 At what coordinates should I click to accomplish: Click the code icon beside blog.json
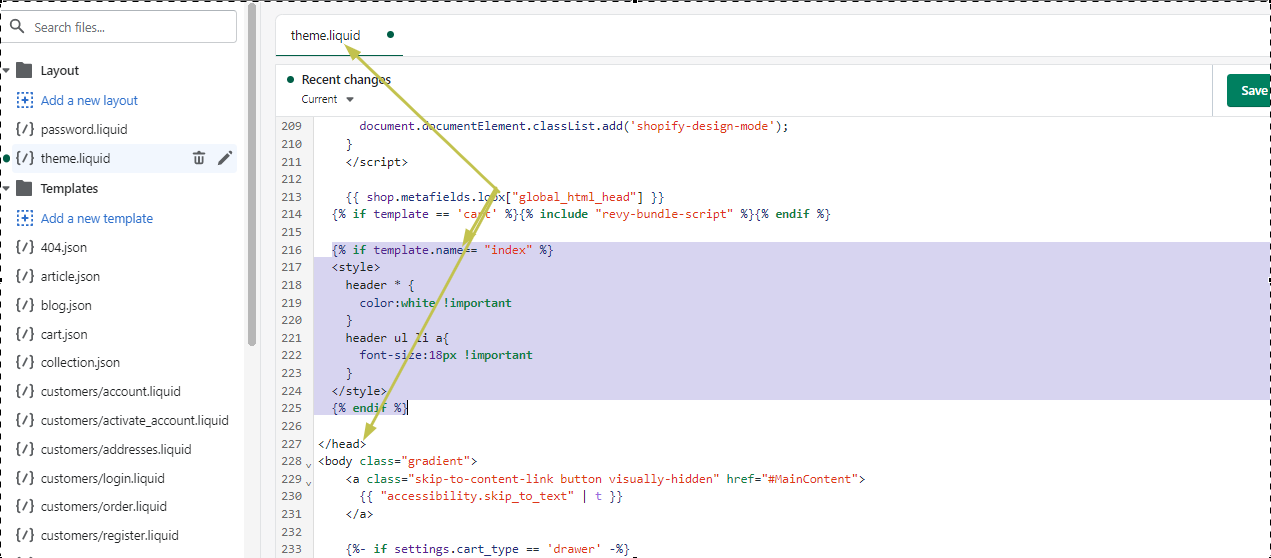pos(25,305)
